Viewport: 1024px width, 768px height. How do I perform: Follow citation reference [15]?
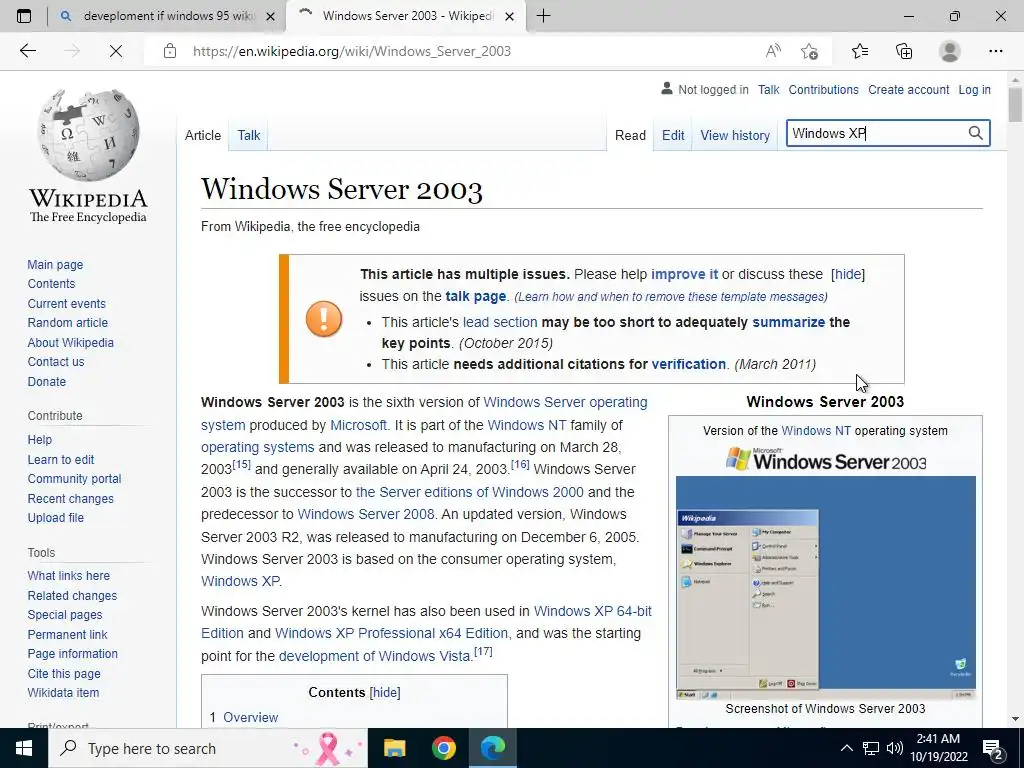click(x=241, y=464)
